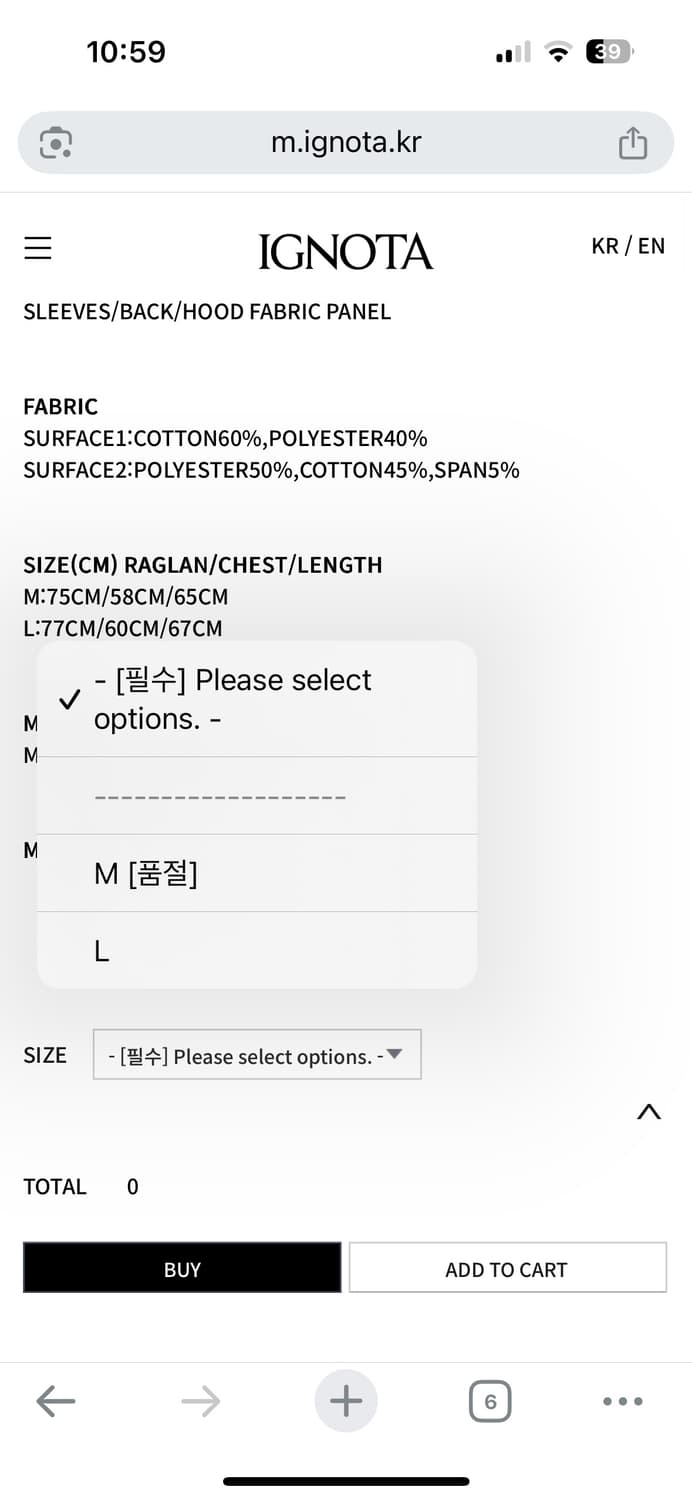The width and height of the screenshot is (692, 1500).
Task: Open the three-dot browser menu
Action: [x=623, y=1402]
